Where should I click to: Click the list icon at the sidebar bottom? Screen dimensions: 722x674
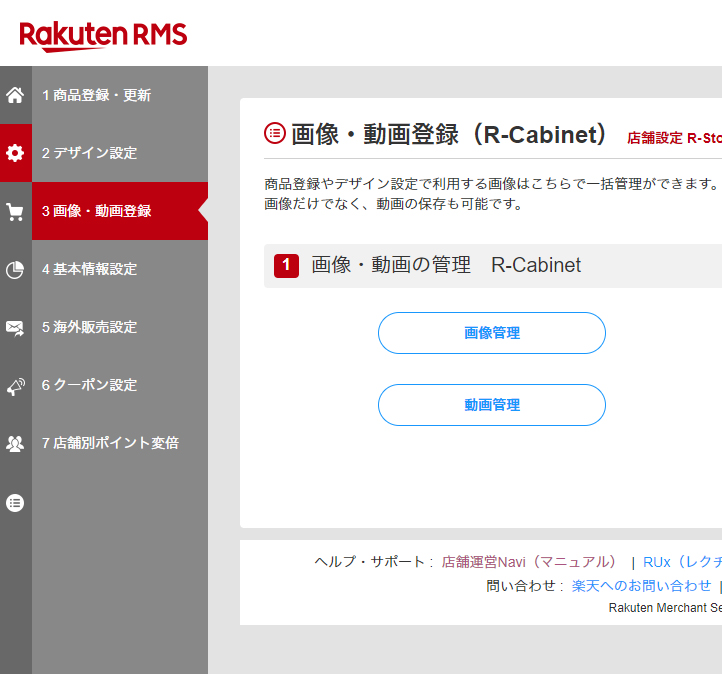(x=15, y=503)
